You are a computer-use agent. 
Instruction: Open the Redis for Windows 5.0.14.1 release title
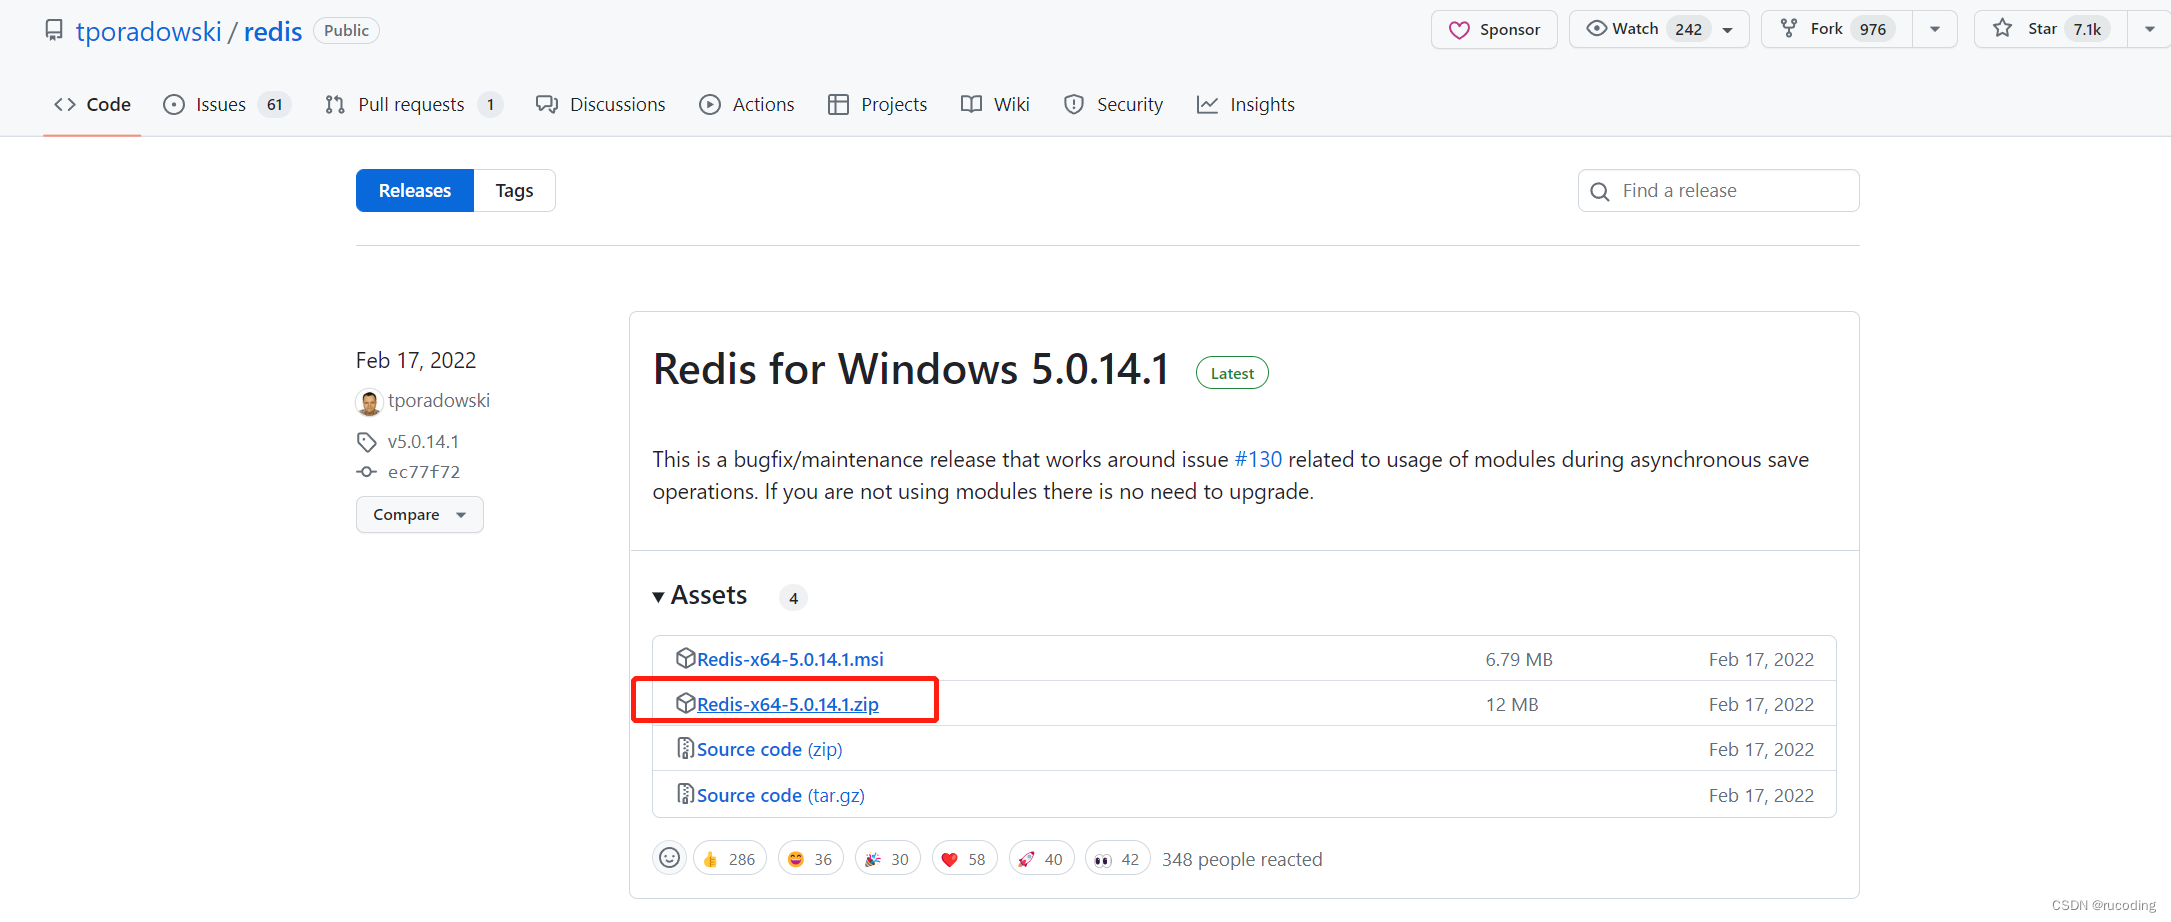click(x=910, y=369)
